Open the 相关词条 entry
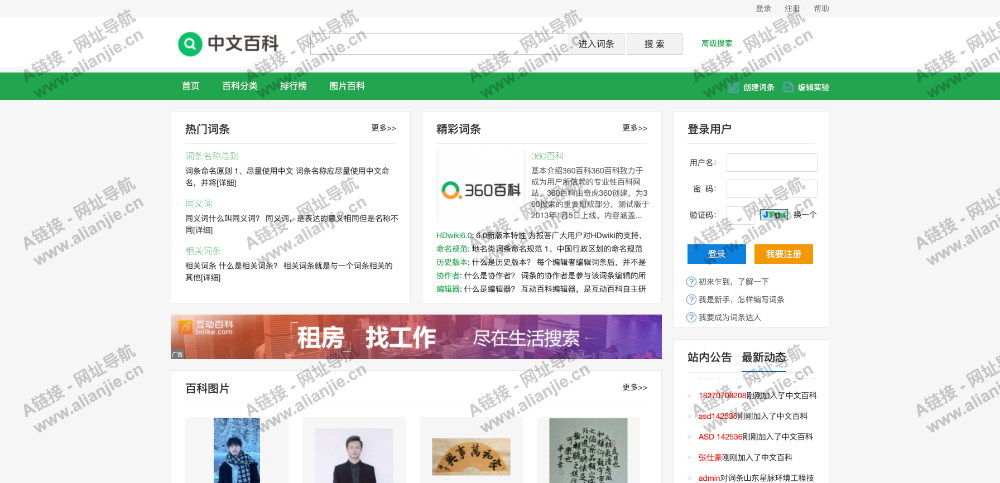 tap(203, 251)
